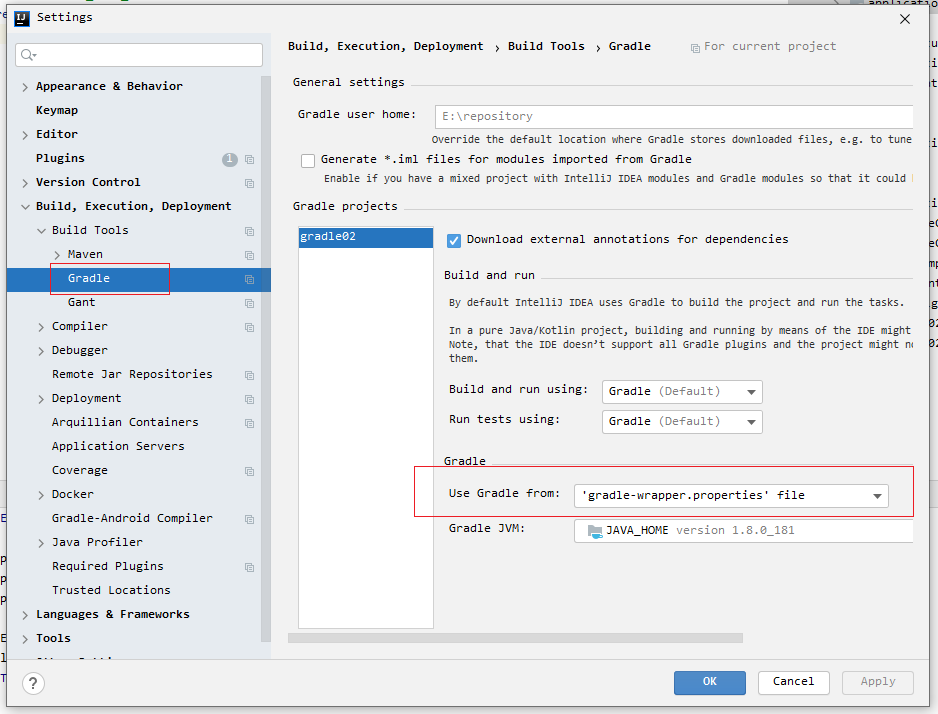
Task: Uncheck Download external annotations for dependencies
Action: (454, 240)
